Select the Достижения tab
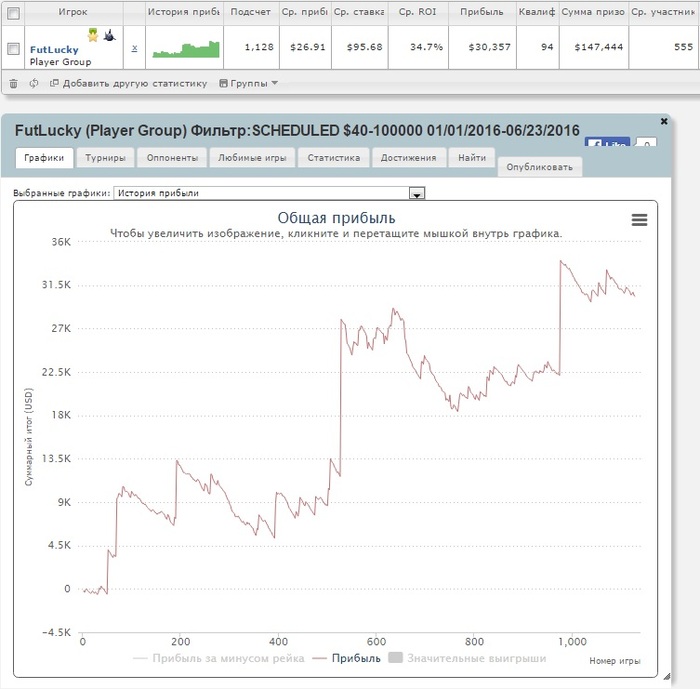The width and height of the screenshot is (700, 689). pyautogui.click(x=408, y=158)
